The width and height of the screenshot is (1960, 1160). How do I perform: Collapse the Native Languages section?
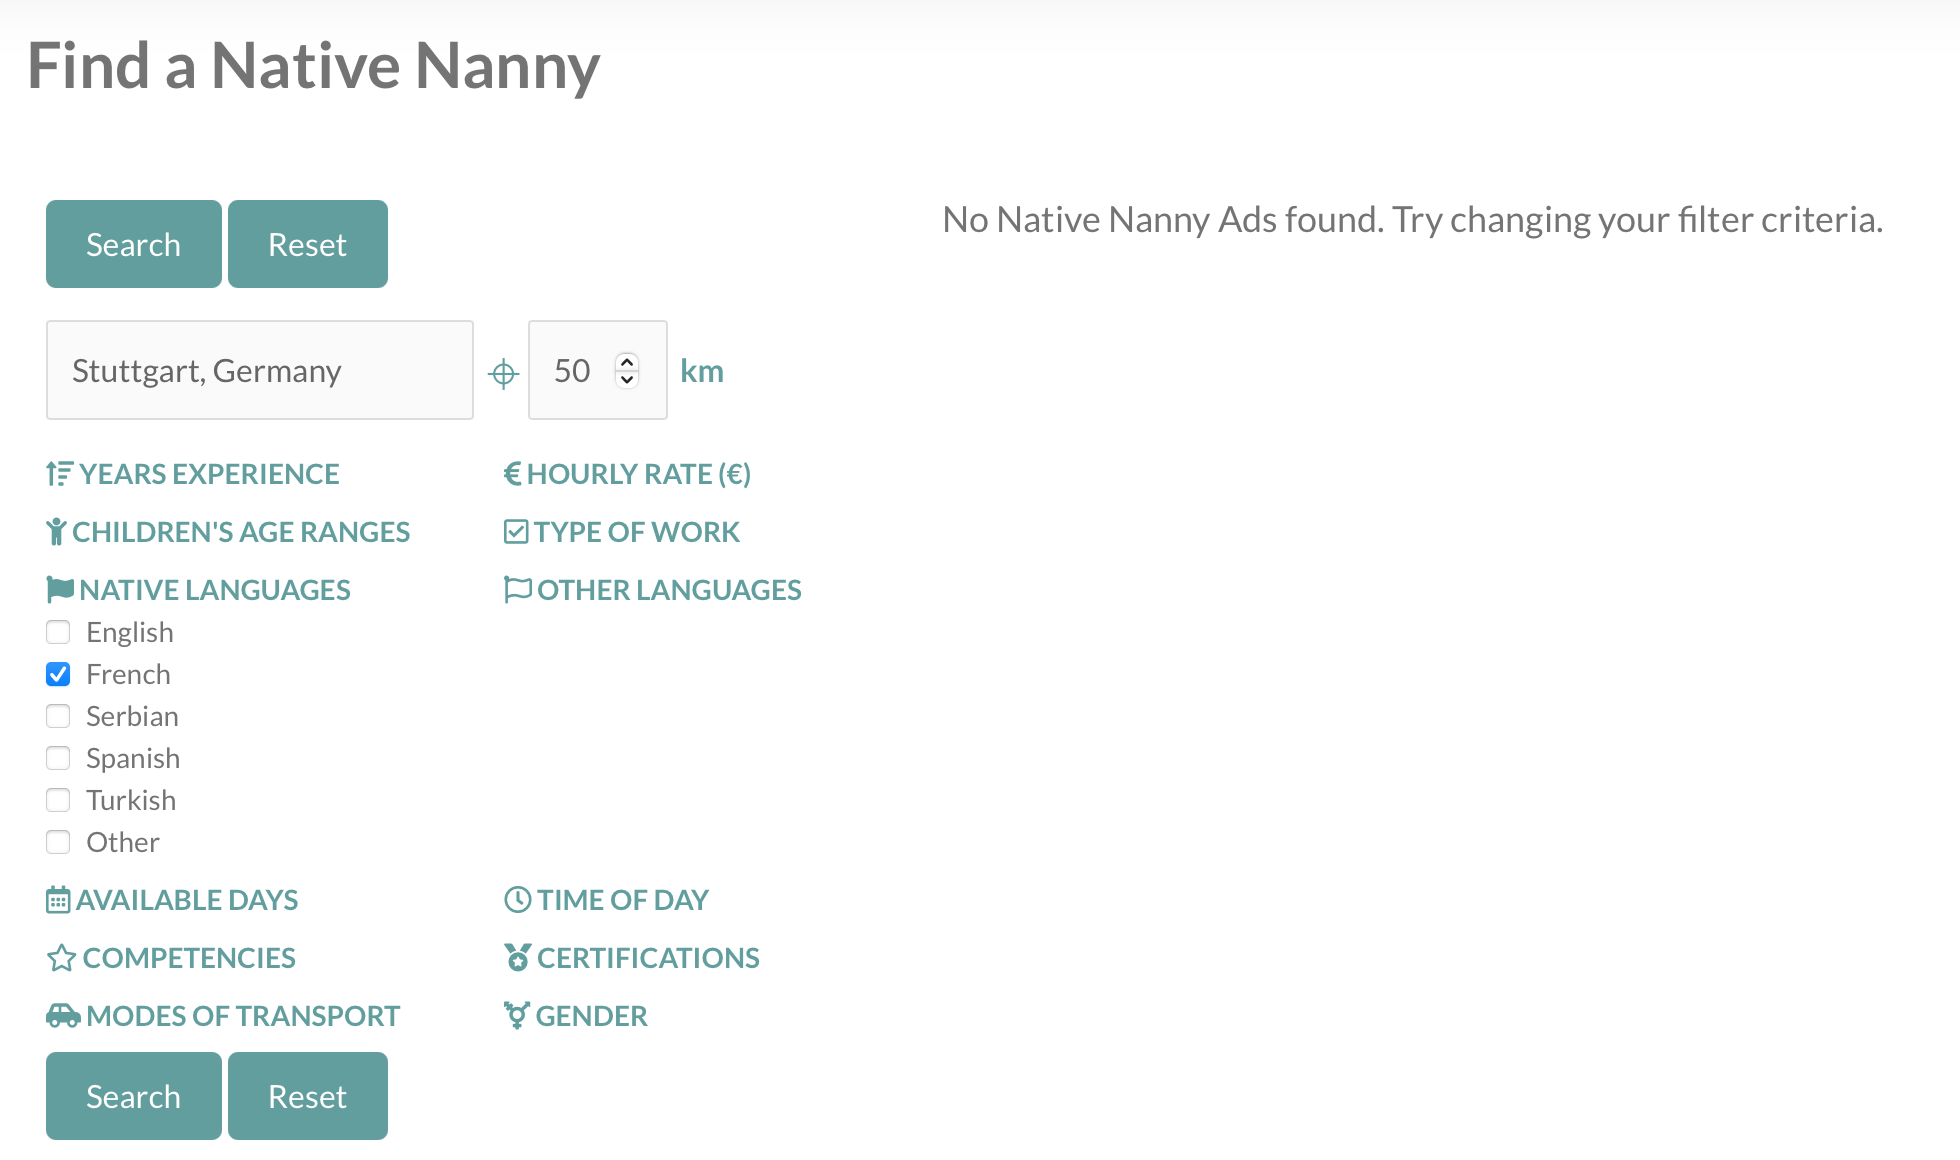198,590
